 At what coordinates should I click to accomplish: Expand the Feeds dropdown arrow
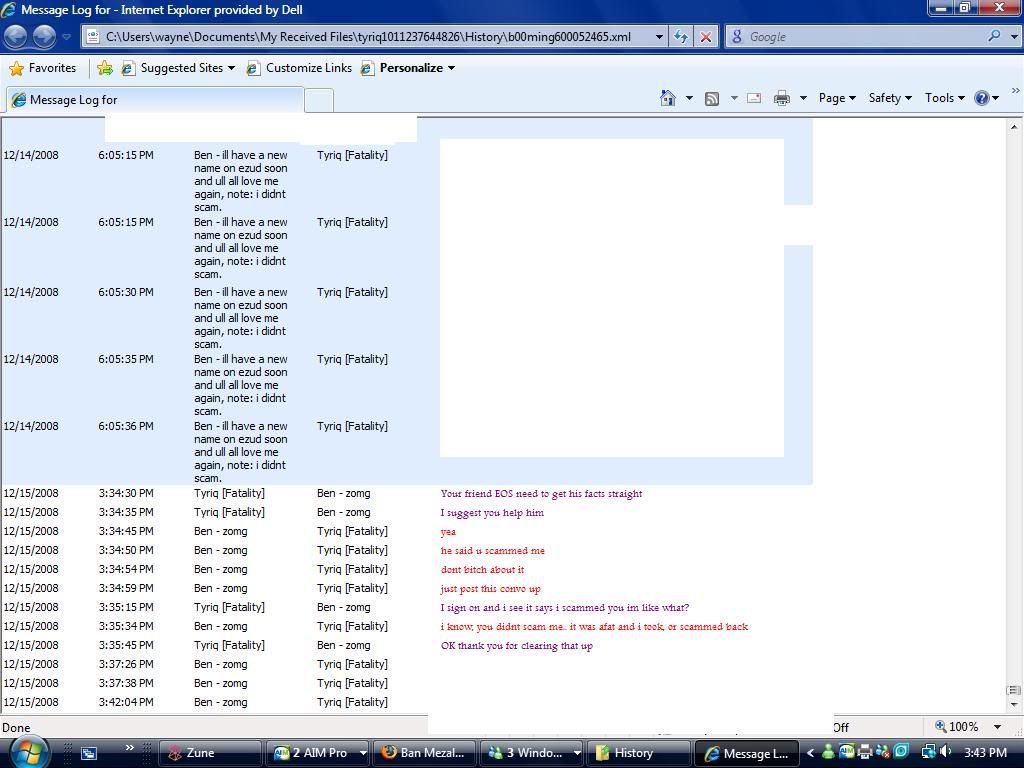point(734,98)
